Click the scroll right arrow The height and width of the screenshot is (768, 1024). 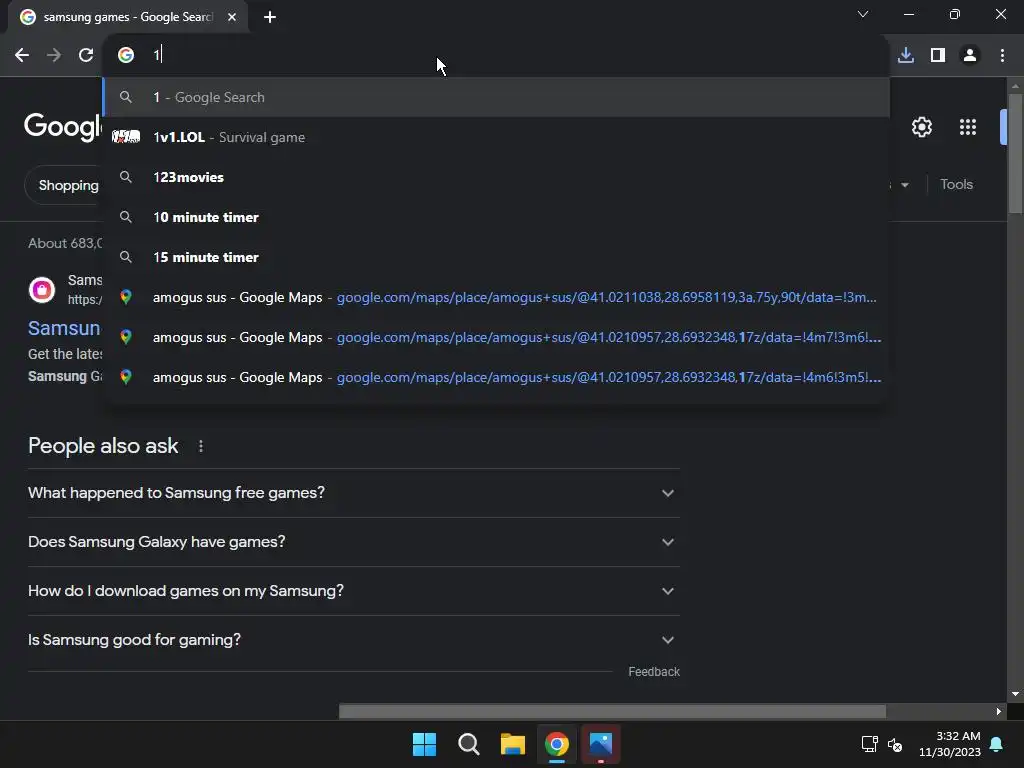tap(999, 711)
